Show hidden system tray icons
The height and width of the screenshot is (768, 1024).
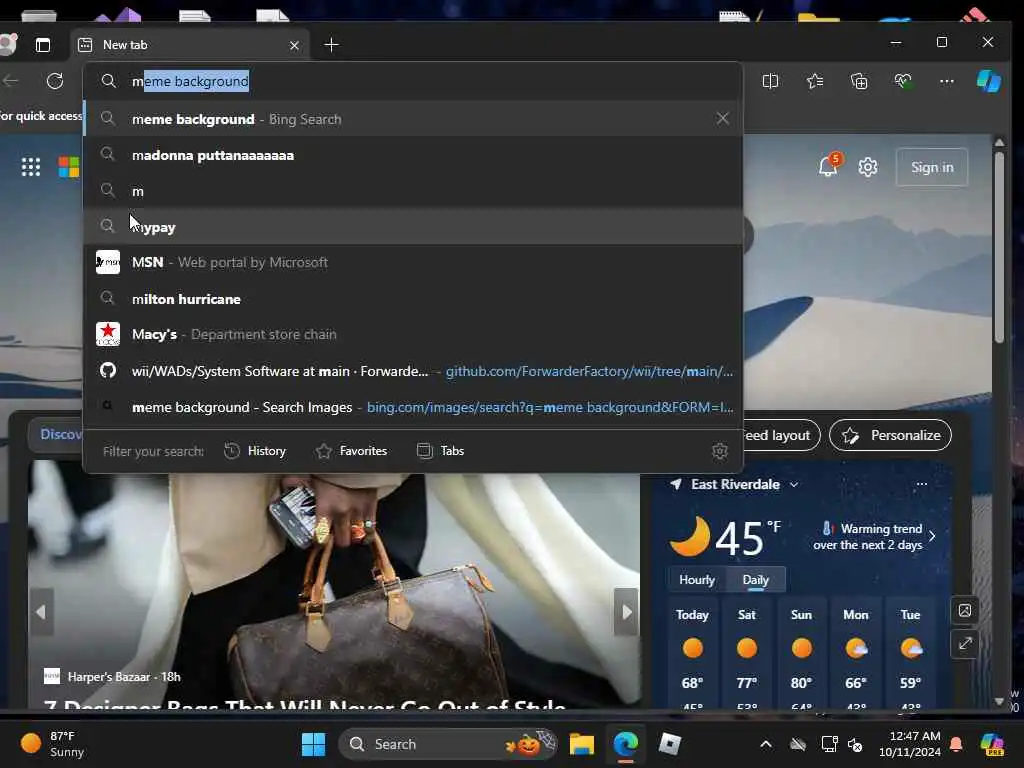[x=766, y=744]
